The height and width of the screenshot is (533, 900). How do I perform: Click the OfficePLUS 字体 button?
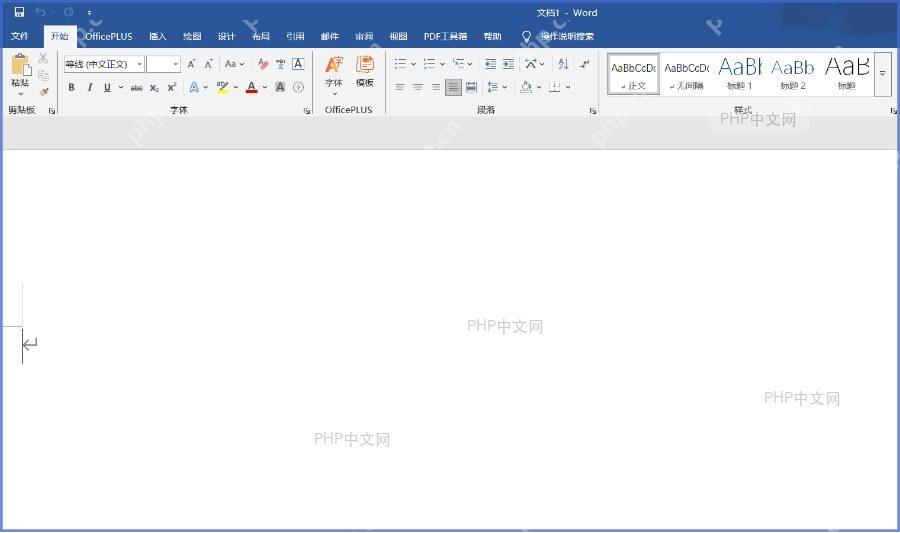(334, 73)
